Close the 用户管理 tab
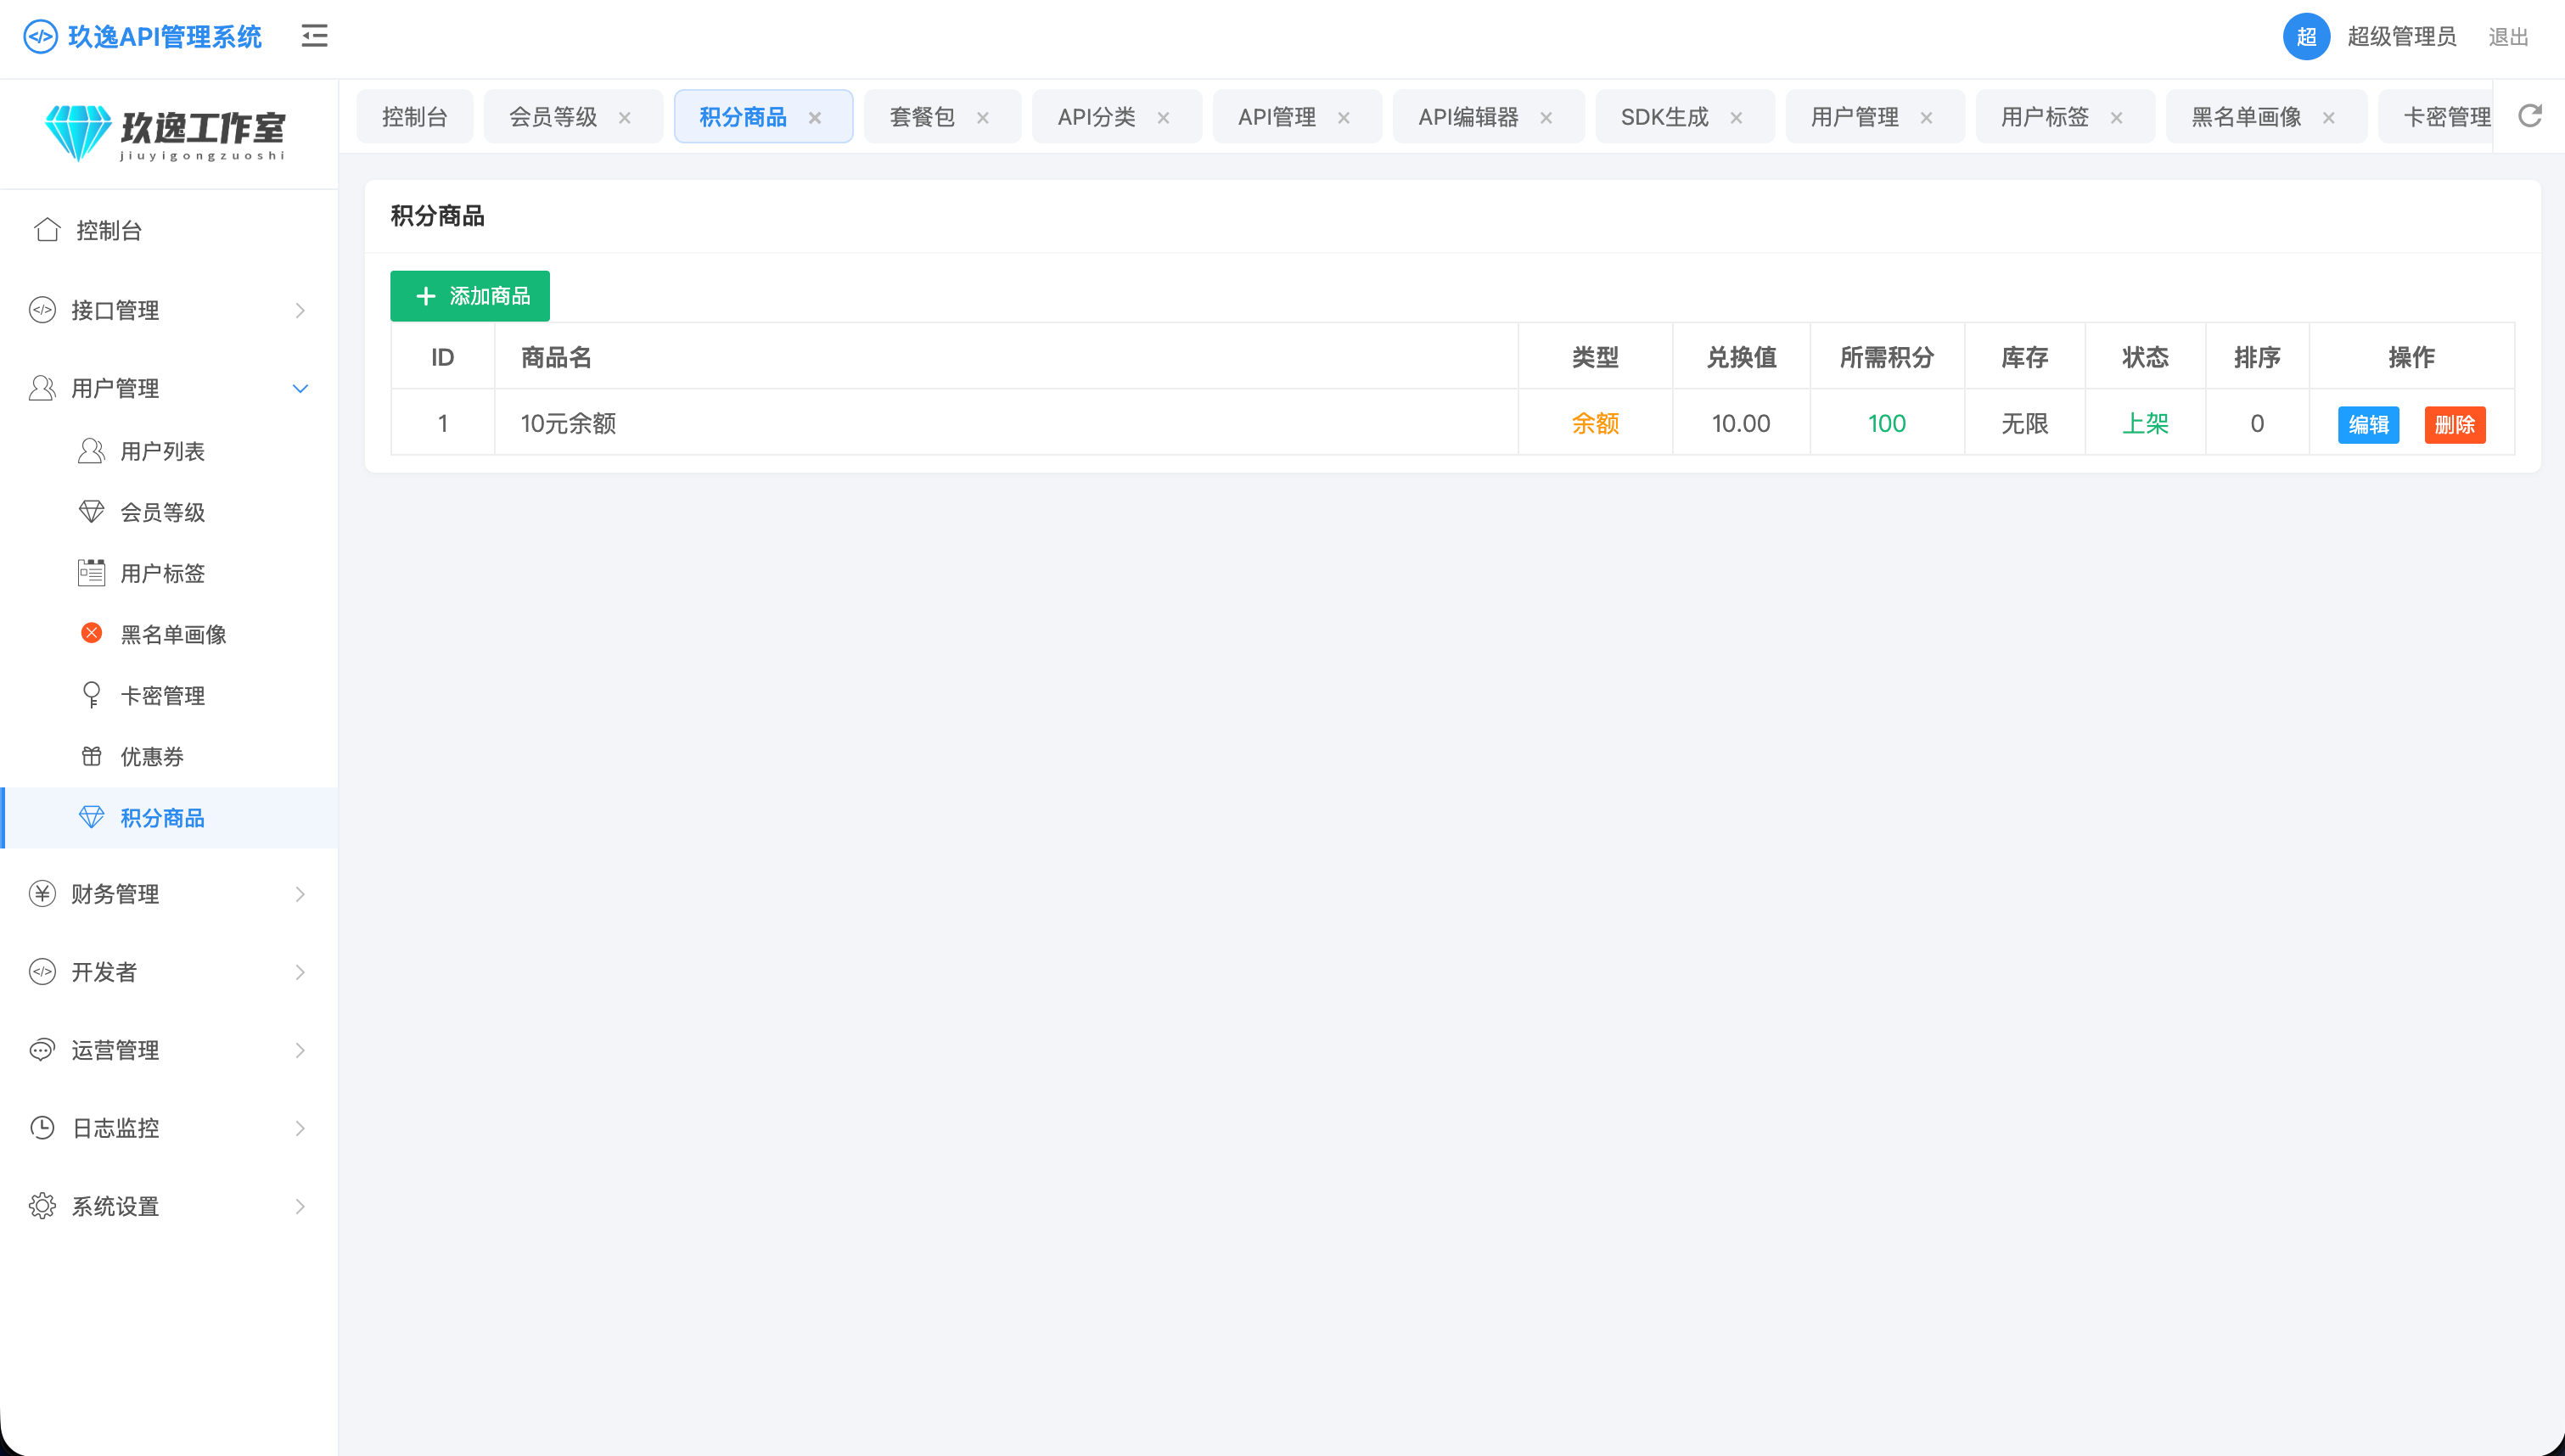 [x=1926, y=117]
